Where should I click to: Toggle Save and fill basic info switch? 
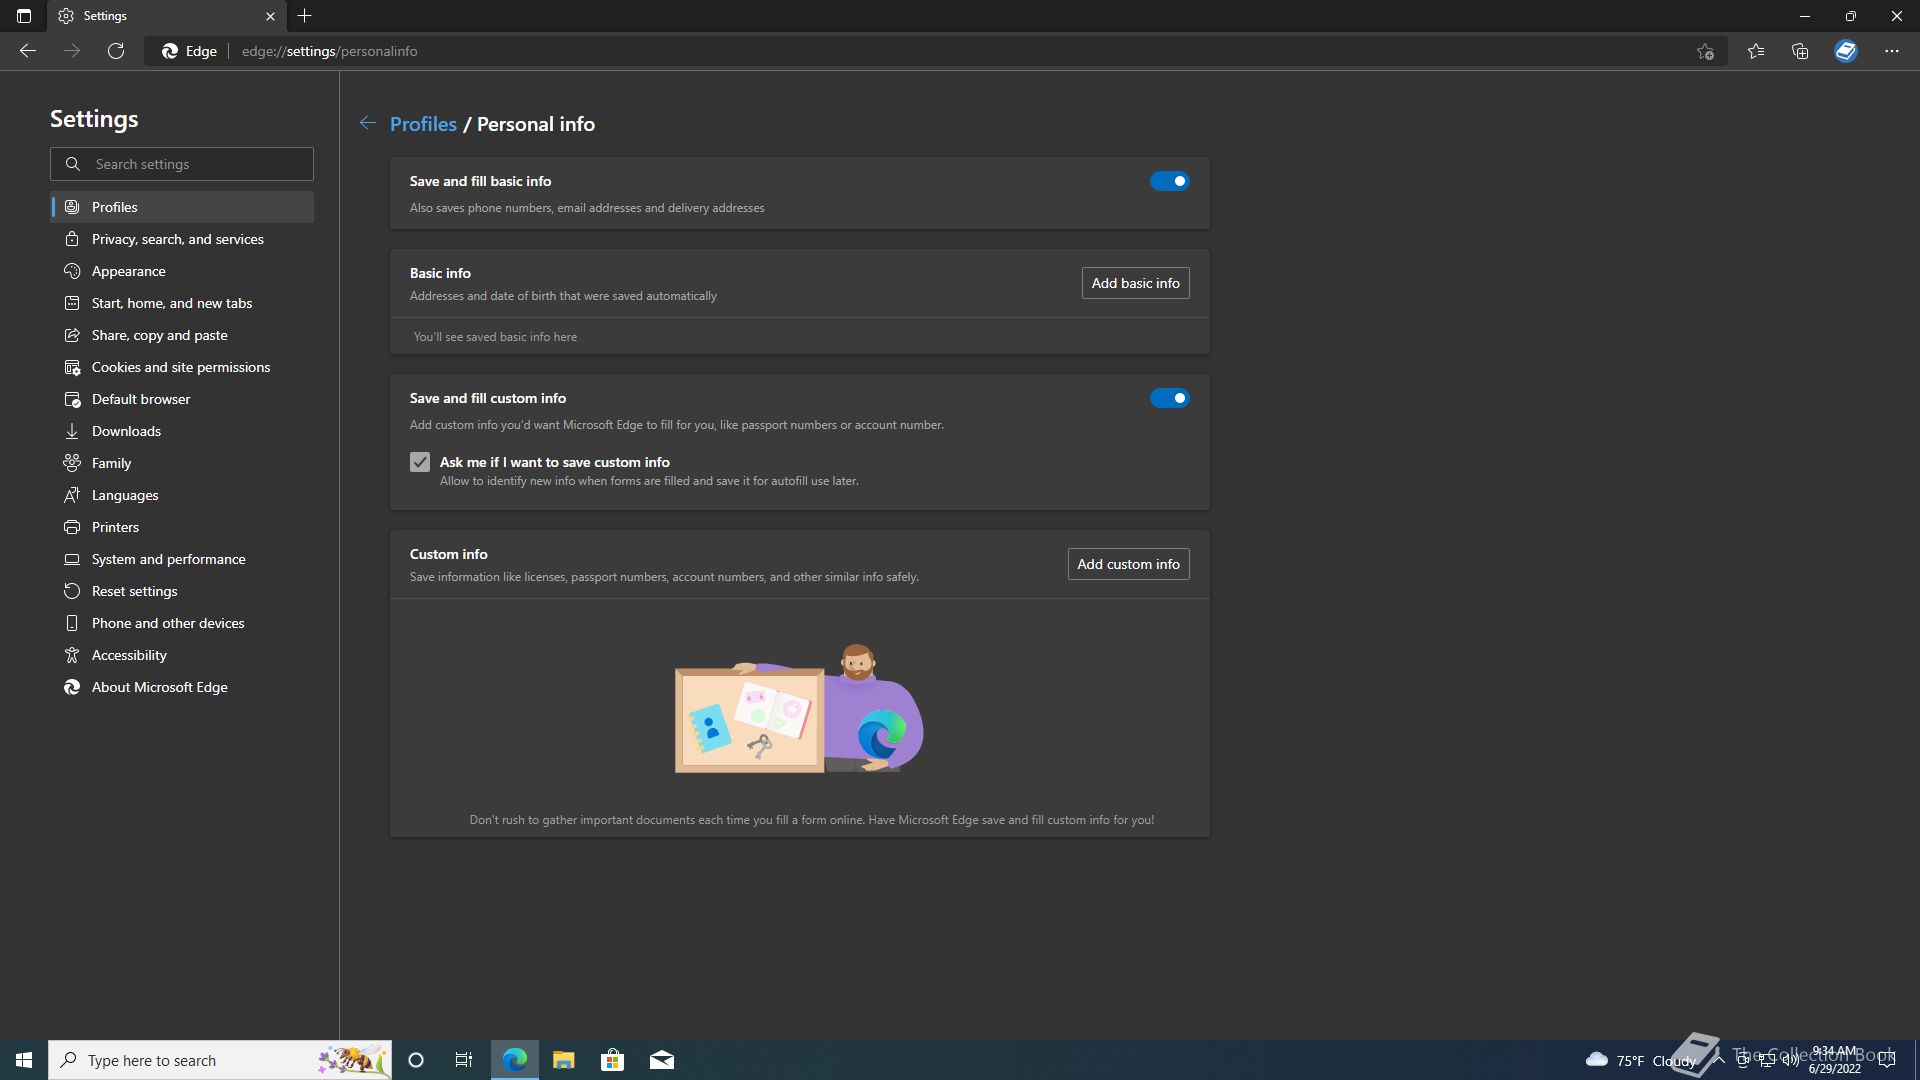[1169, 181]
